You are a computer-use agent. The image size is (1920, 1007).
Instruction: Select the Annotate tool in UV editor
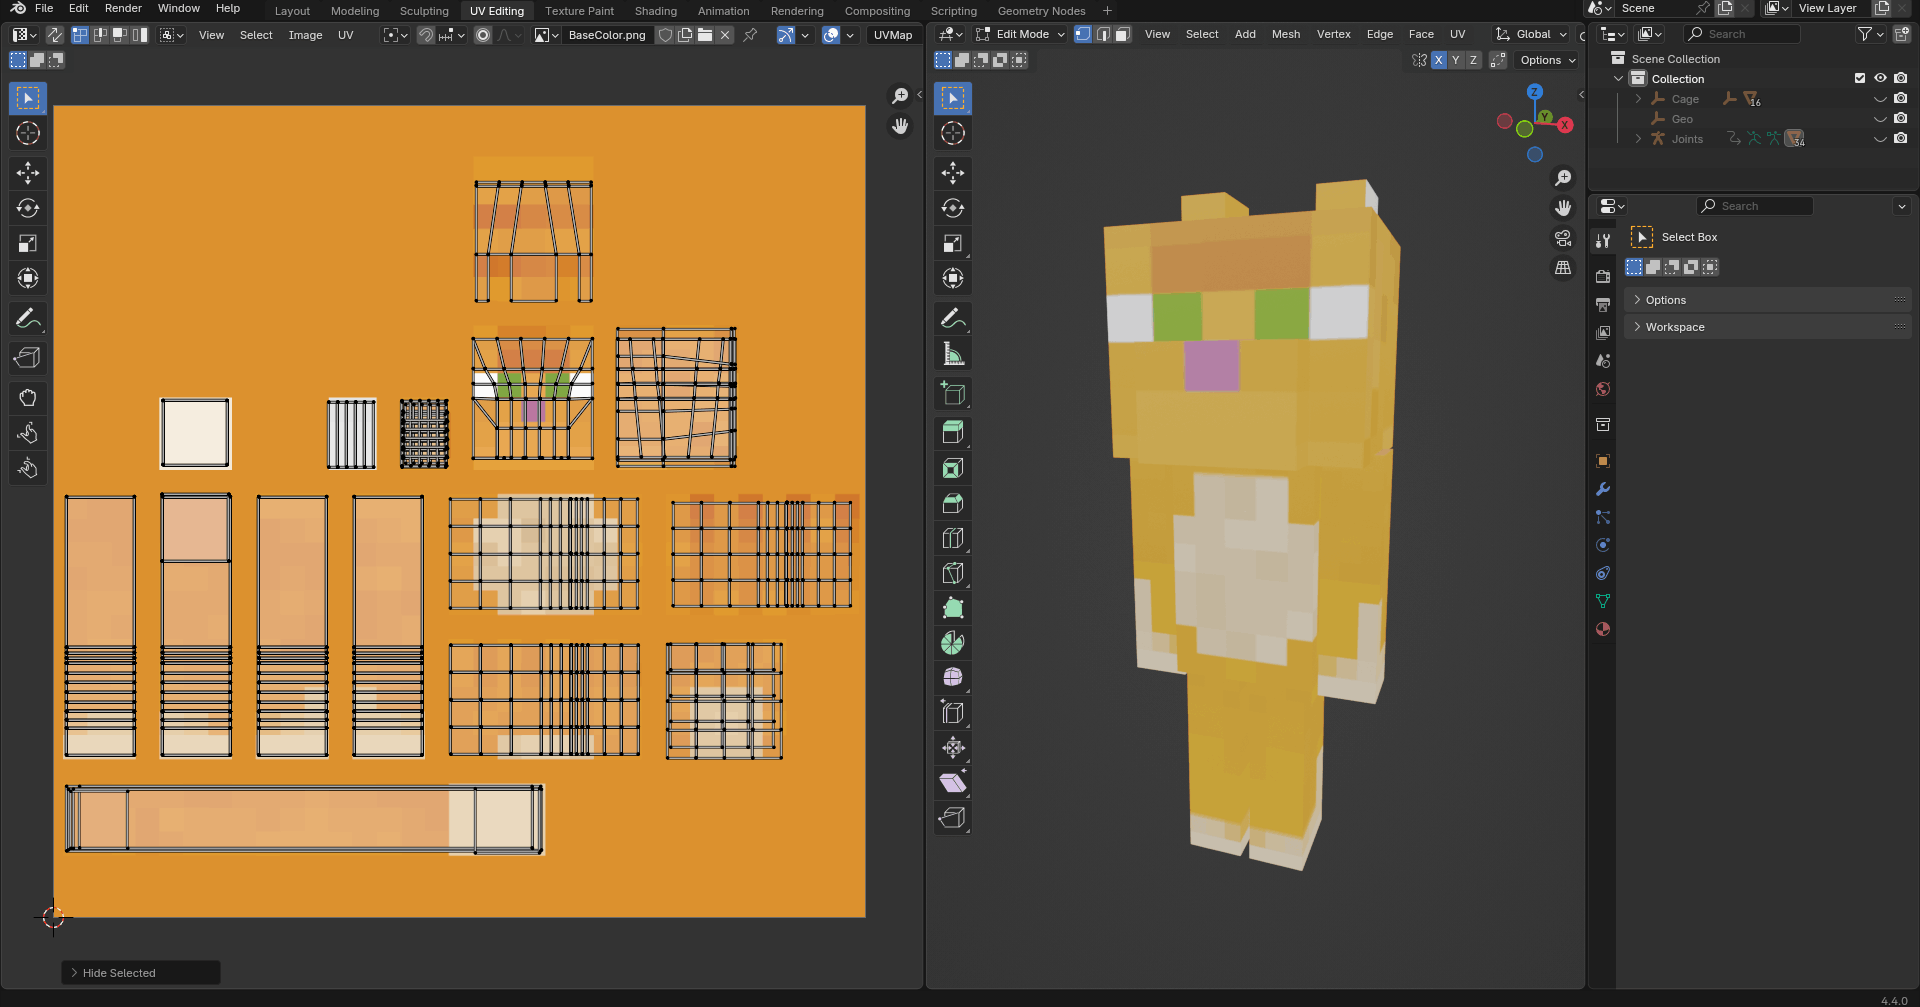tap(28, 319)
